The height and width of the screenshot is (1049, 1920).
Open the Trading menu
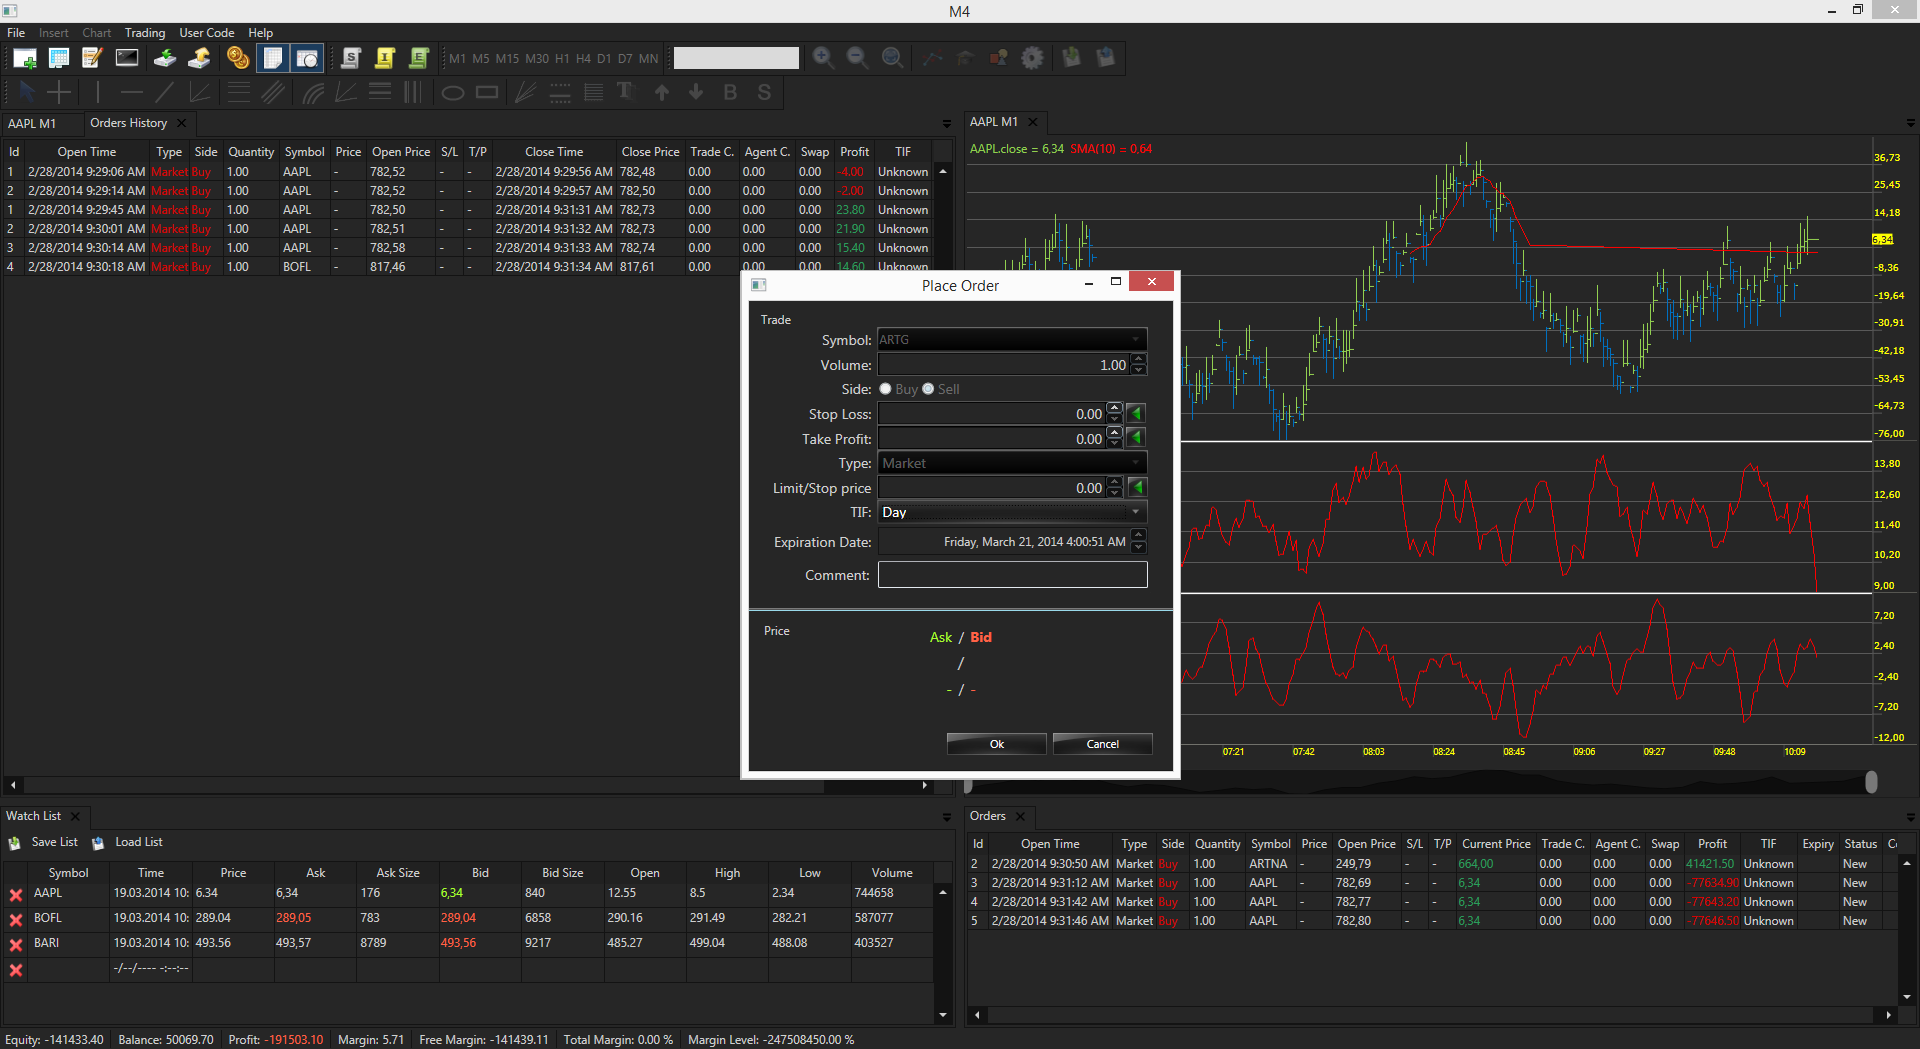coord(145,33)
